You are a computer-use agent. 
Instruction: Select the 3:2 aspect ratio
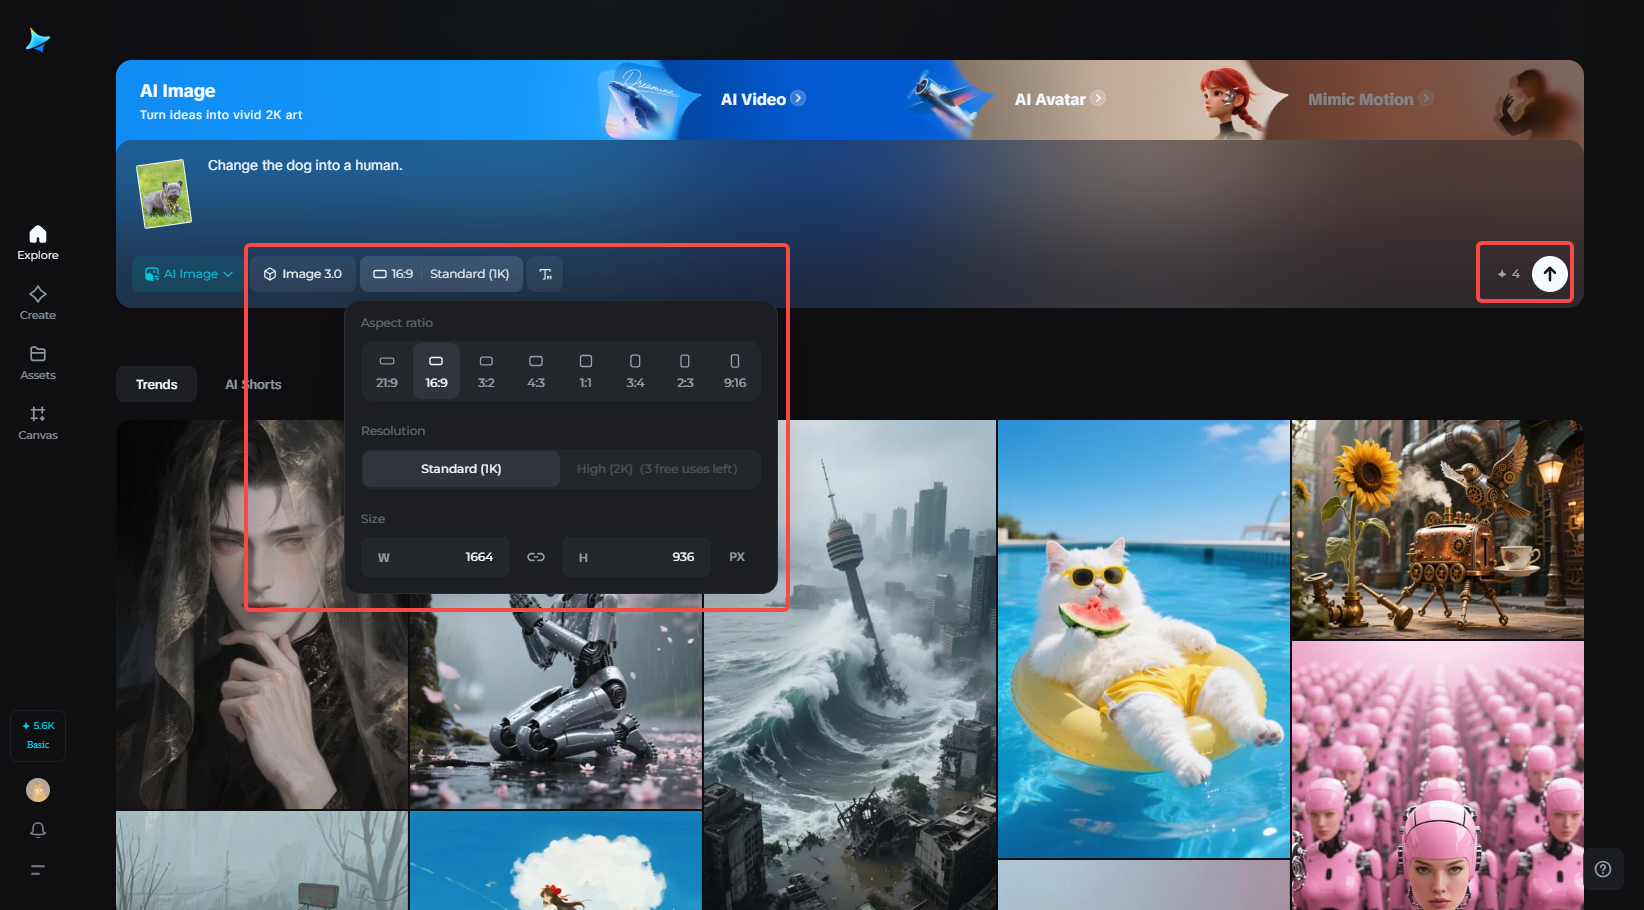click(x=486, y=371)
